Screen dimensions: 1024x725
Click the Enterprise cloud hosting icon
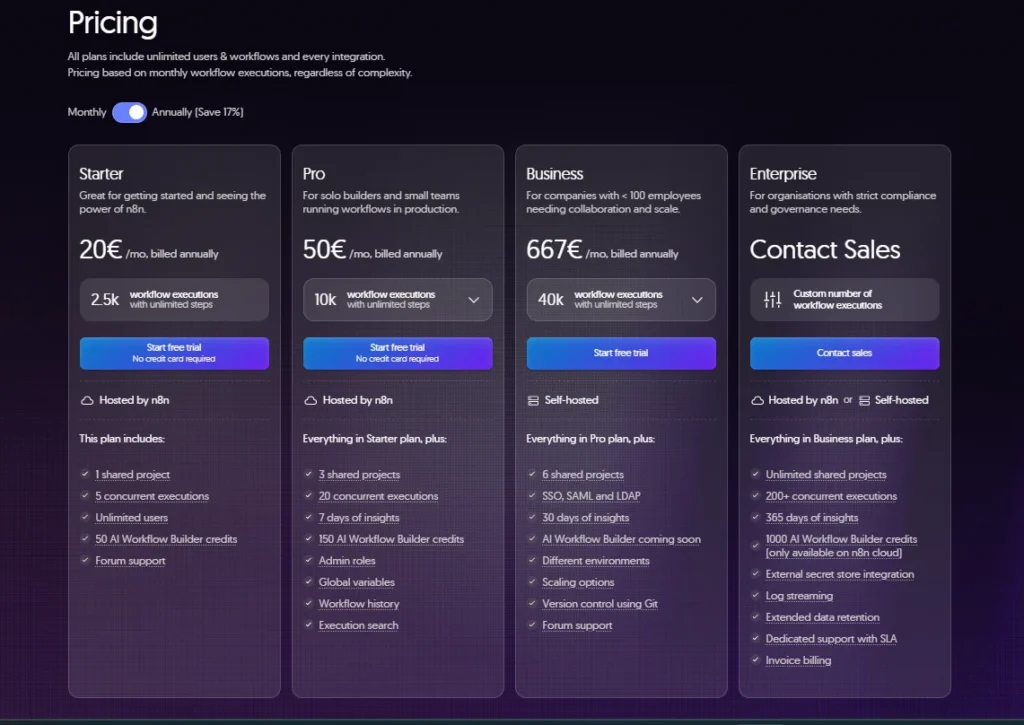[x=758, y=400]
